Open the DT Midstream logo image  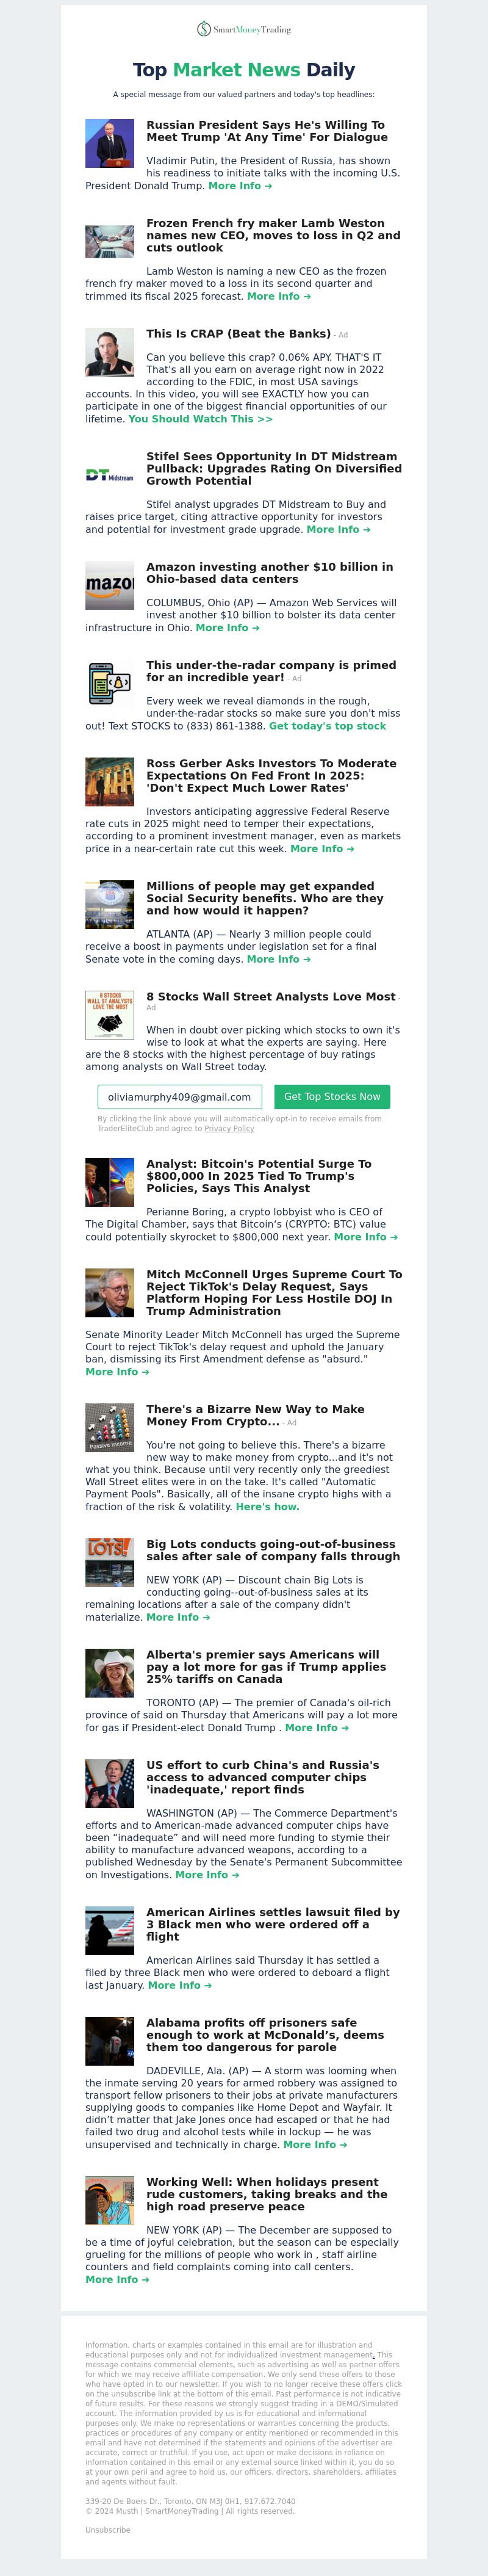pyautogui.click(x=110, y=476)
